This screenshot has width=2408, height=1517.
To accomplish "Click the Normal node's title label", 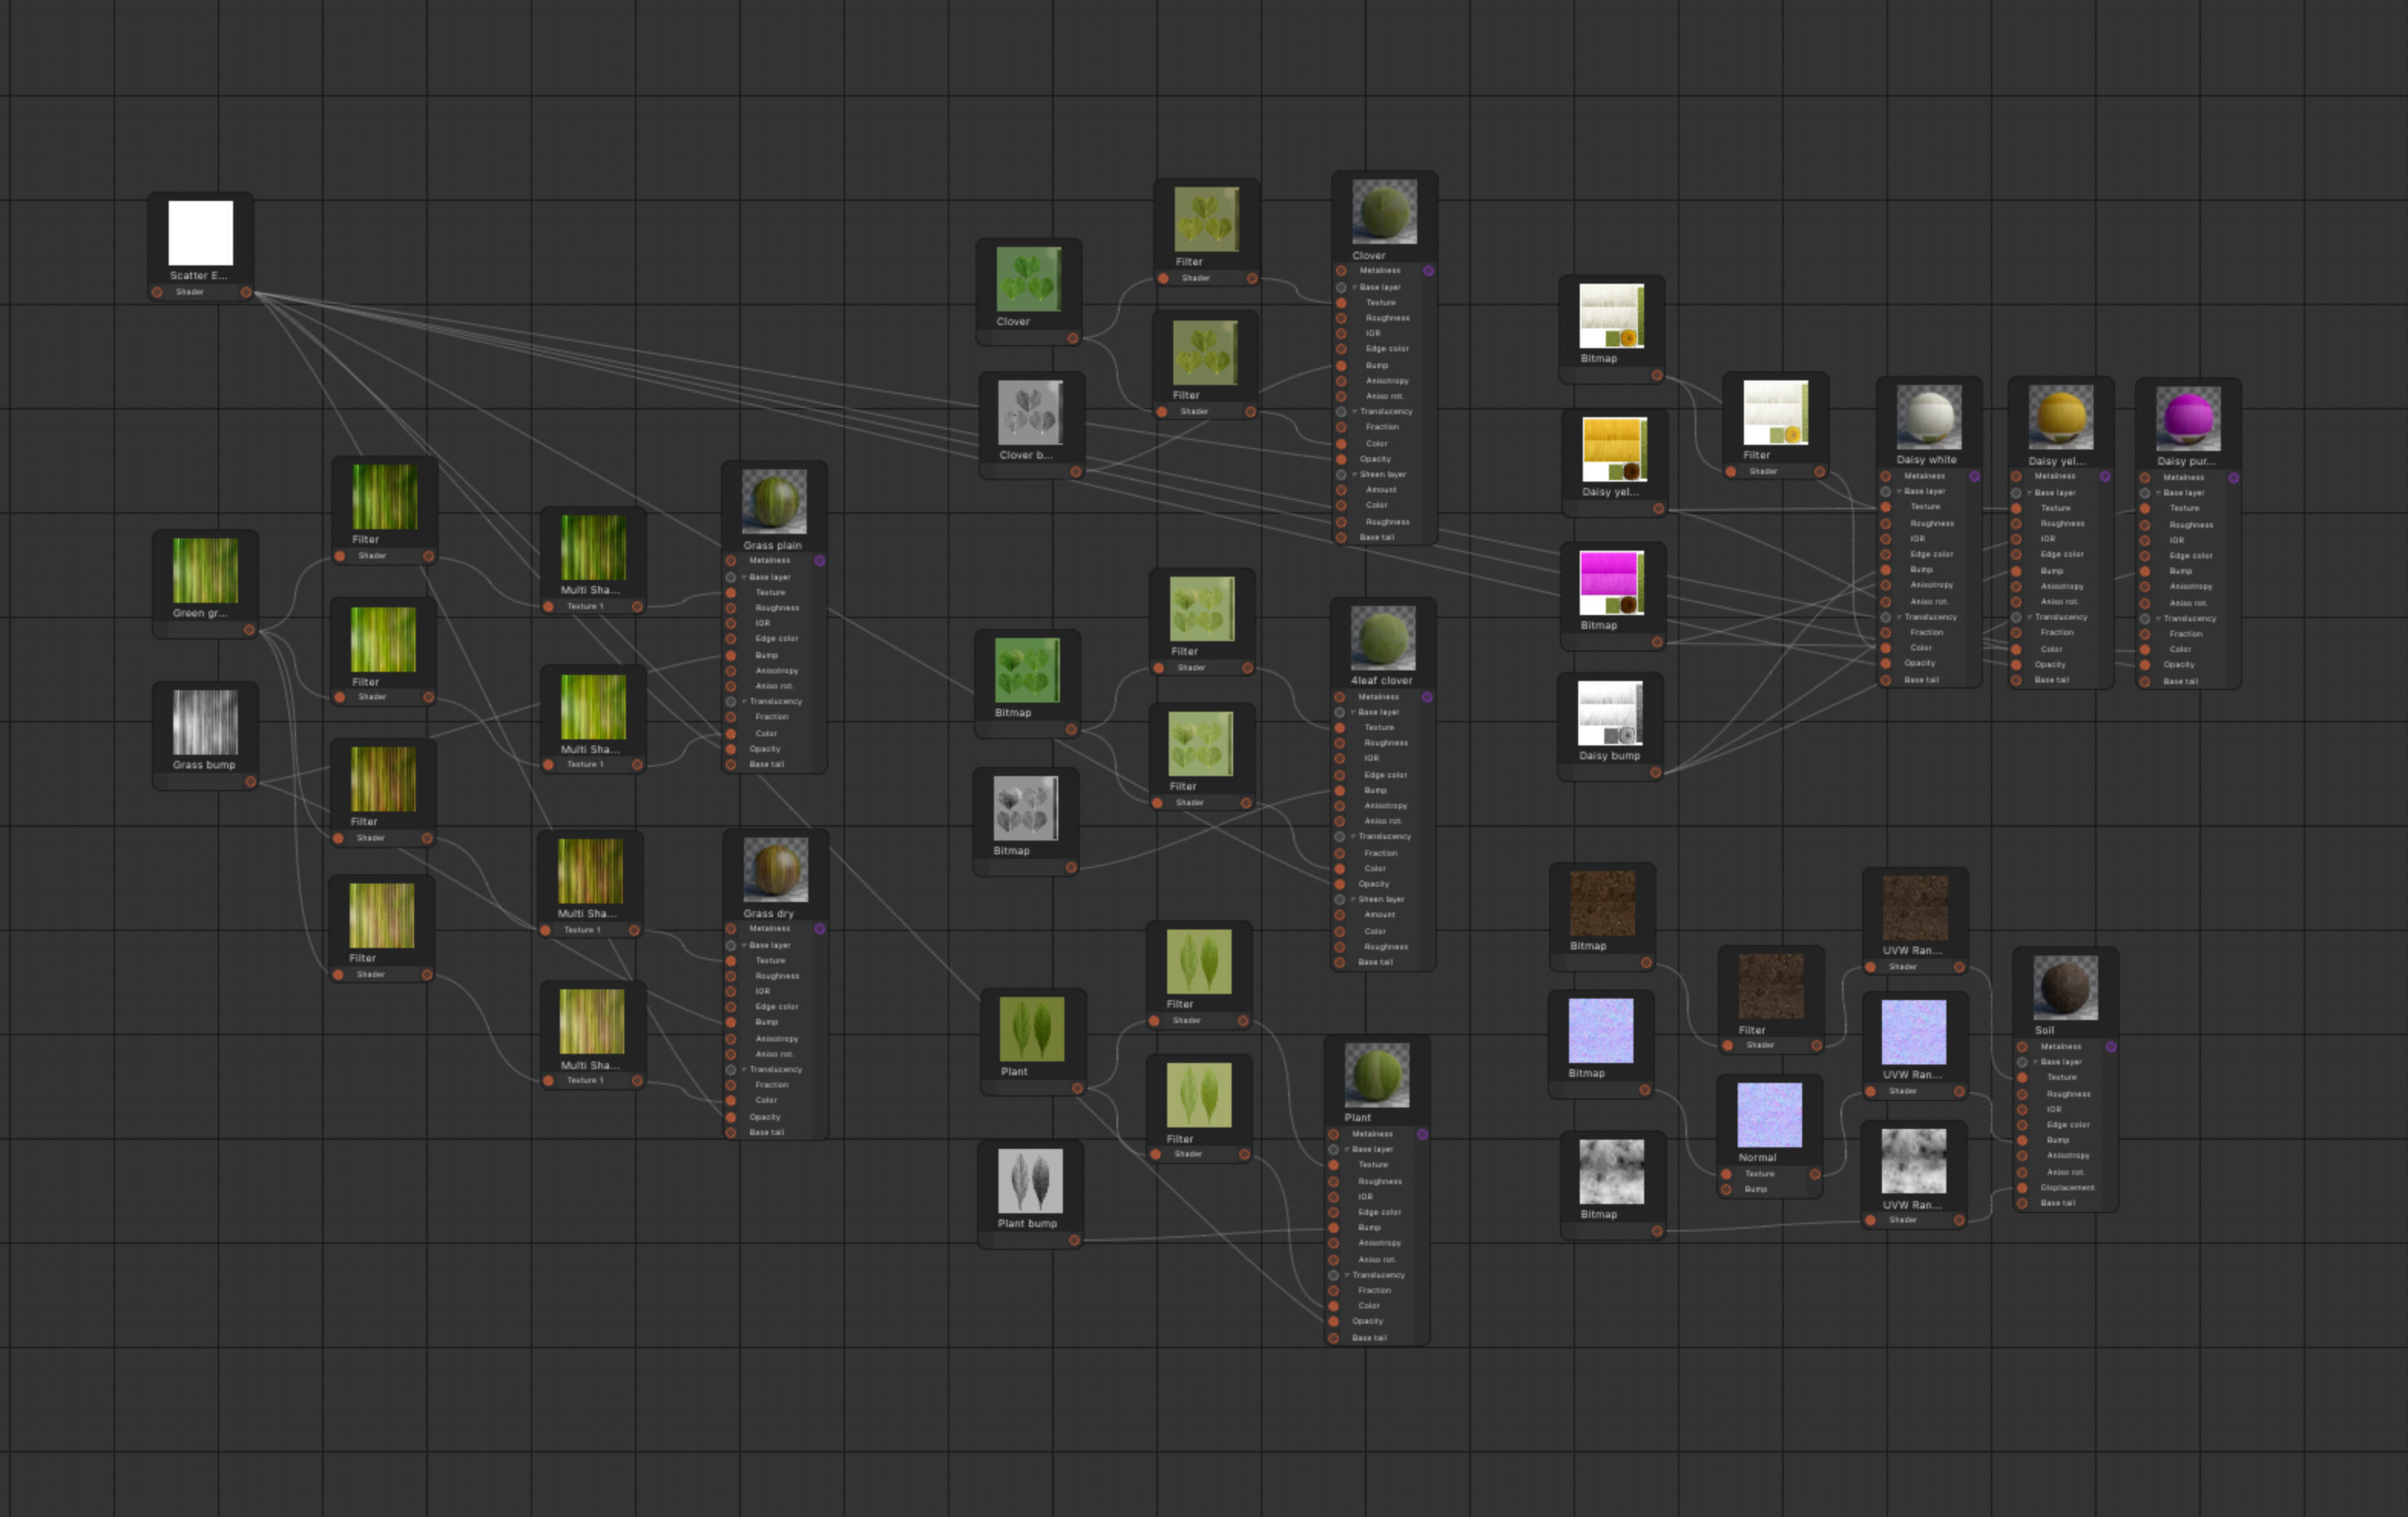I will coord(1757,1157).
